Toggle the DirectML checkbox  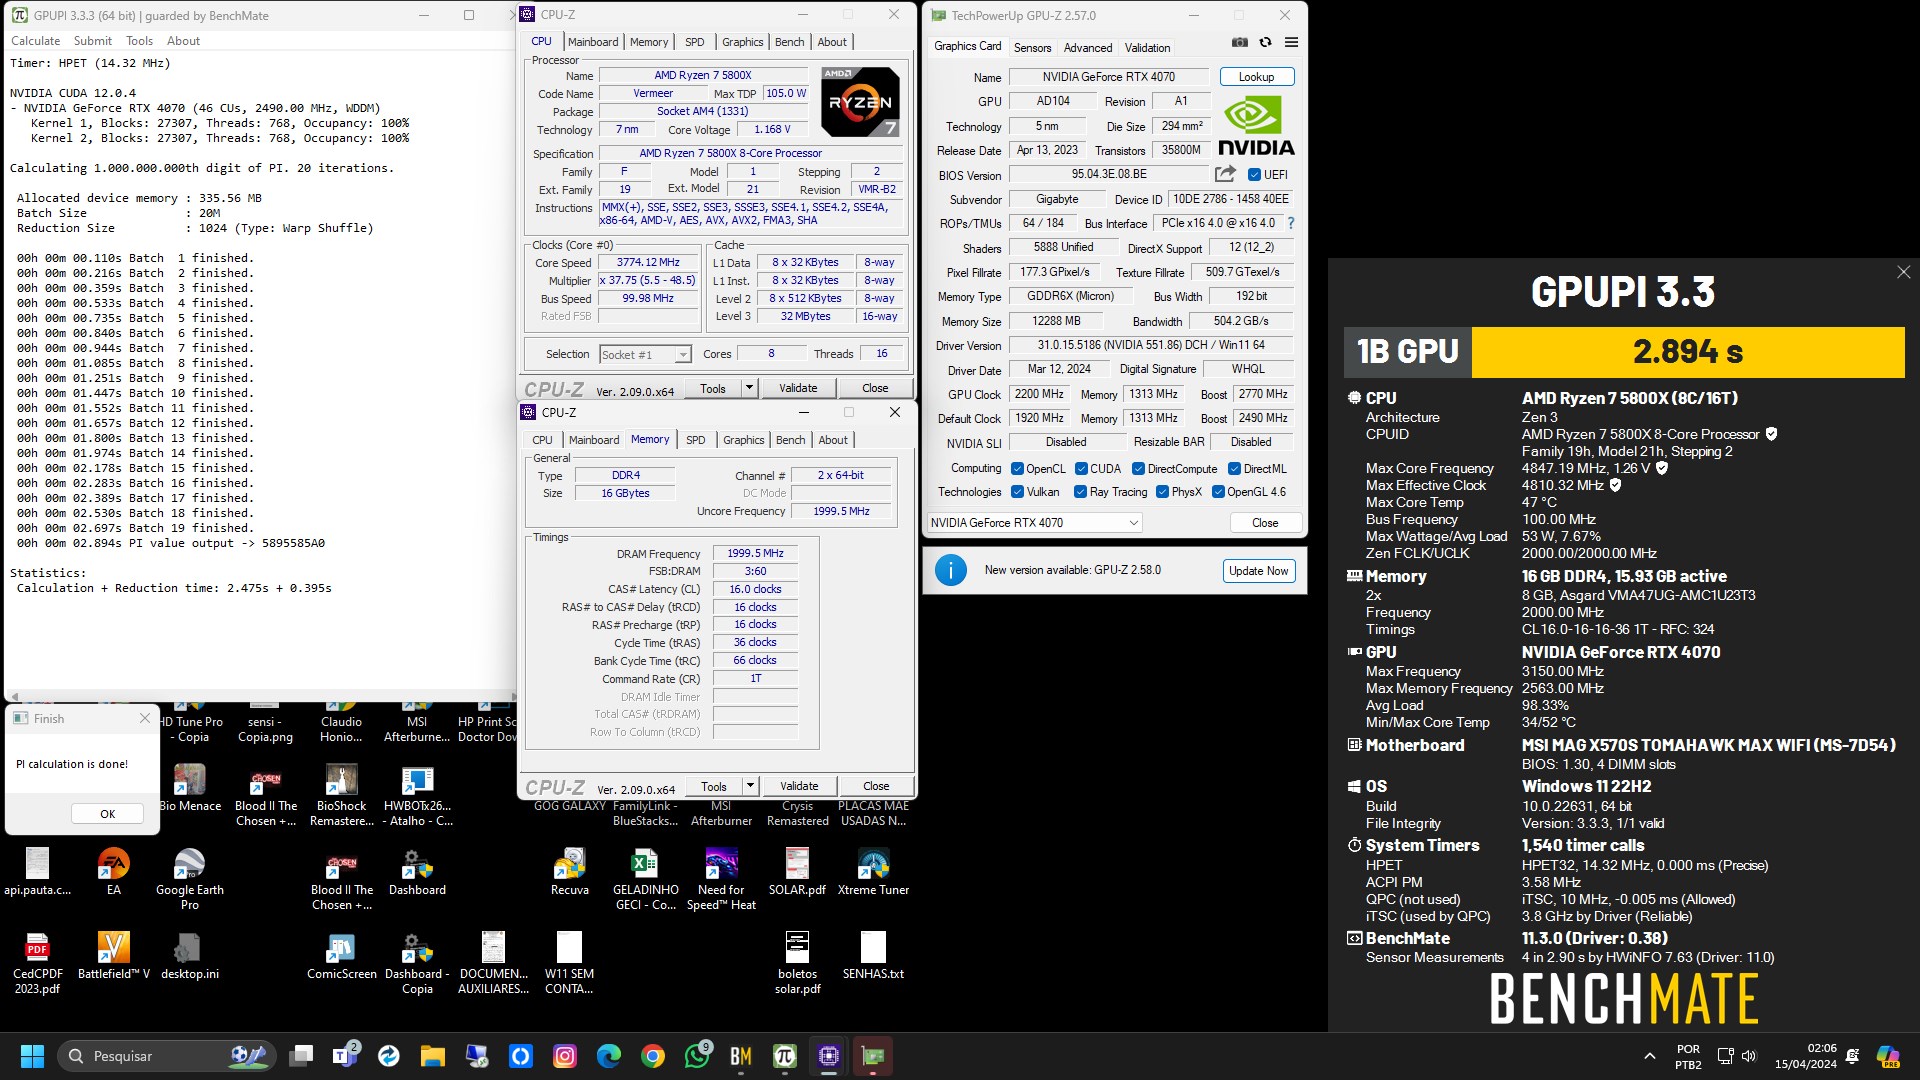[x=1234, y=469]
